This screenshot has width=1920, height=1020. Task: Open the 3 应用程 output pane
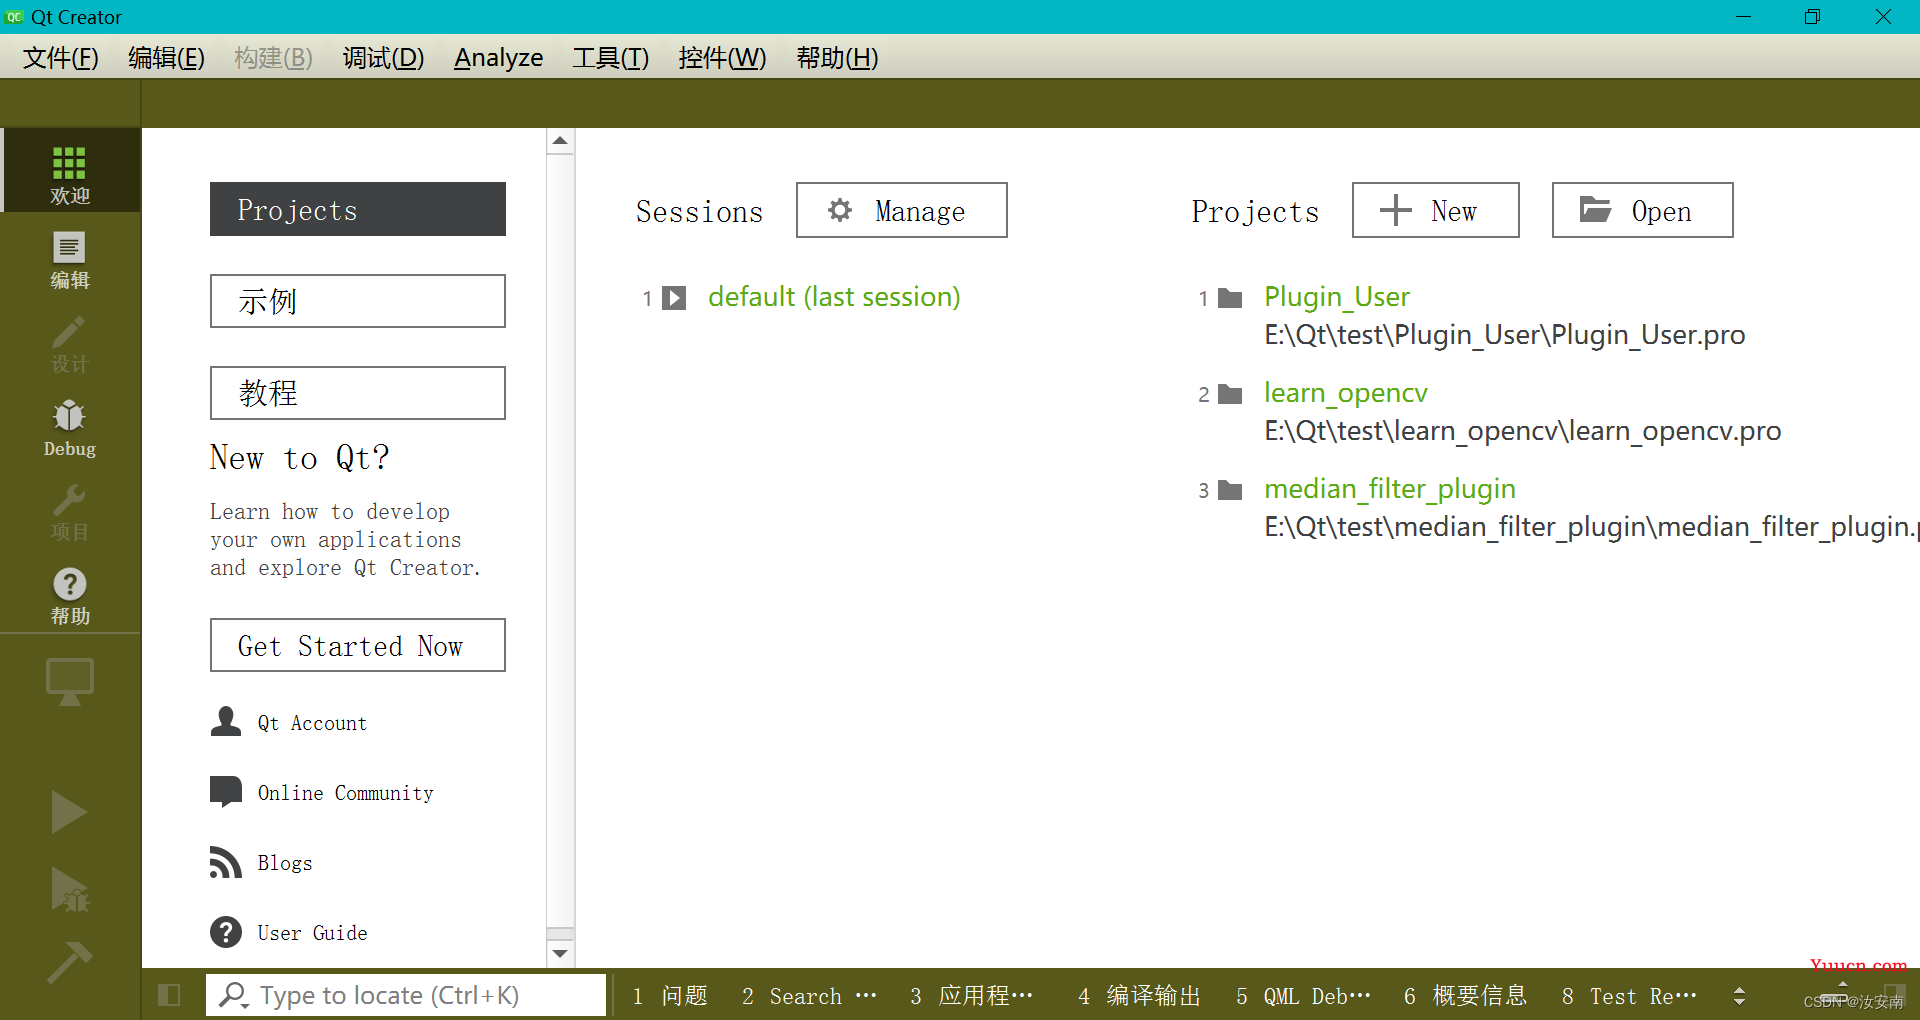(971, 996)
